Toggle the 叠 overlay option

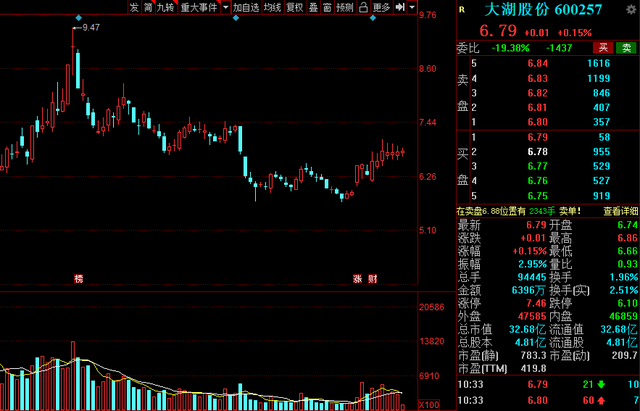tap(314, 7)
